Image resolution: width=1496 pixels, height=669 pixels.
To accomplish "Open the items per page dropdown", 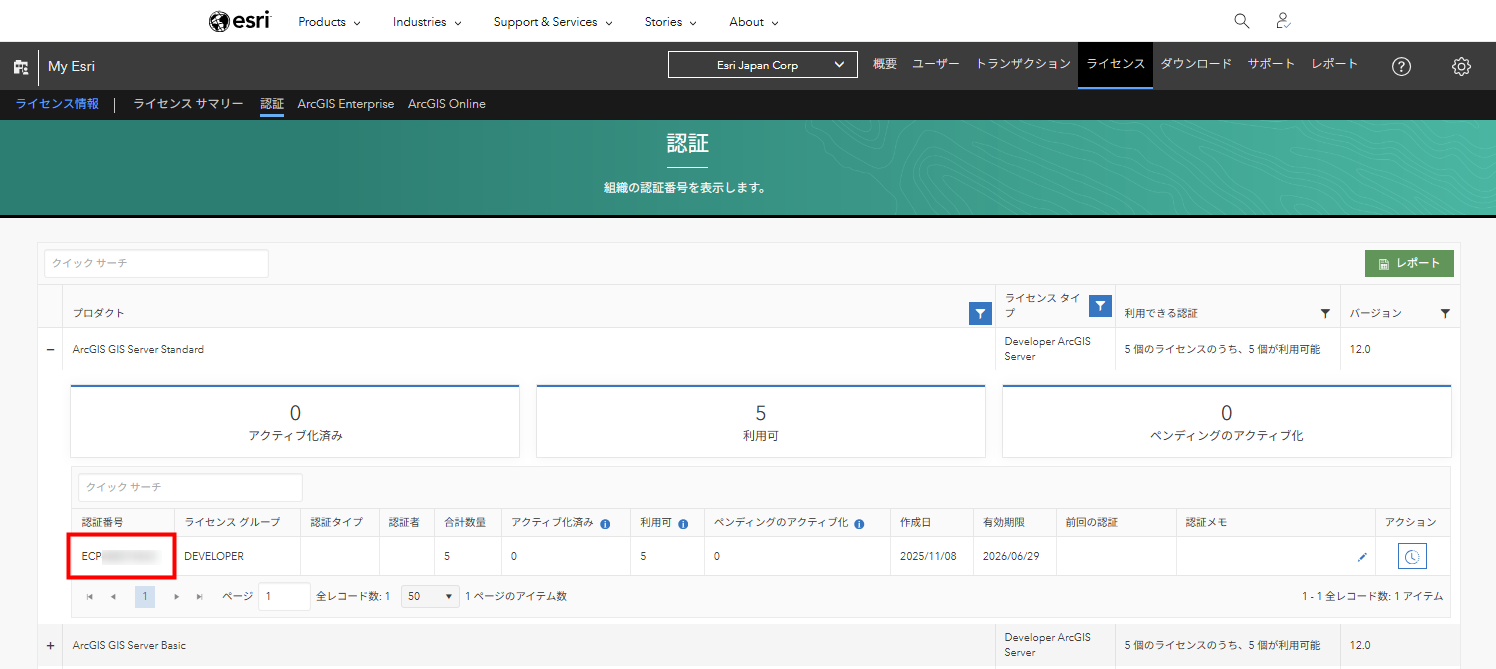I will click(429, 596).
